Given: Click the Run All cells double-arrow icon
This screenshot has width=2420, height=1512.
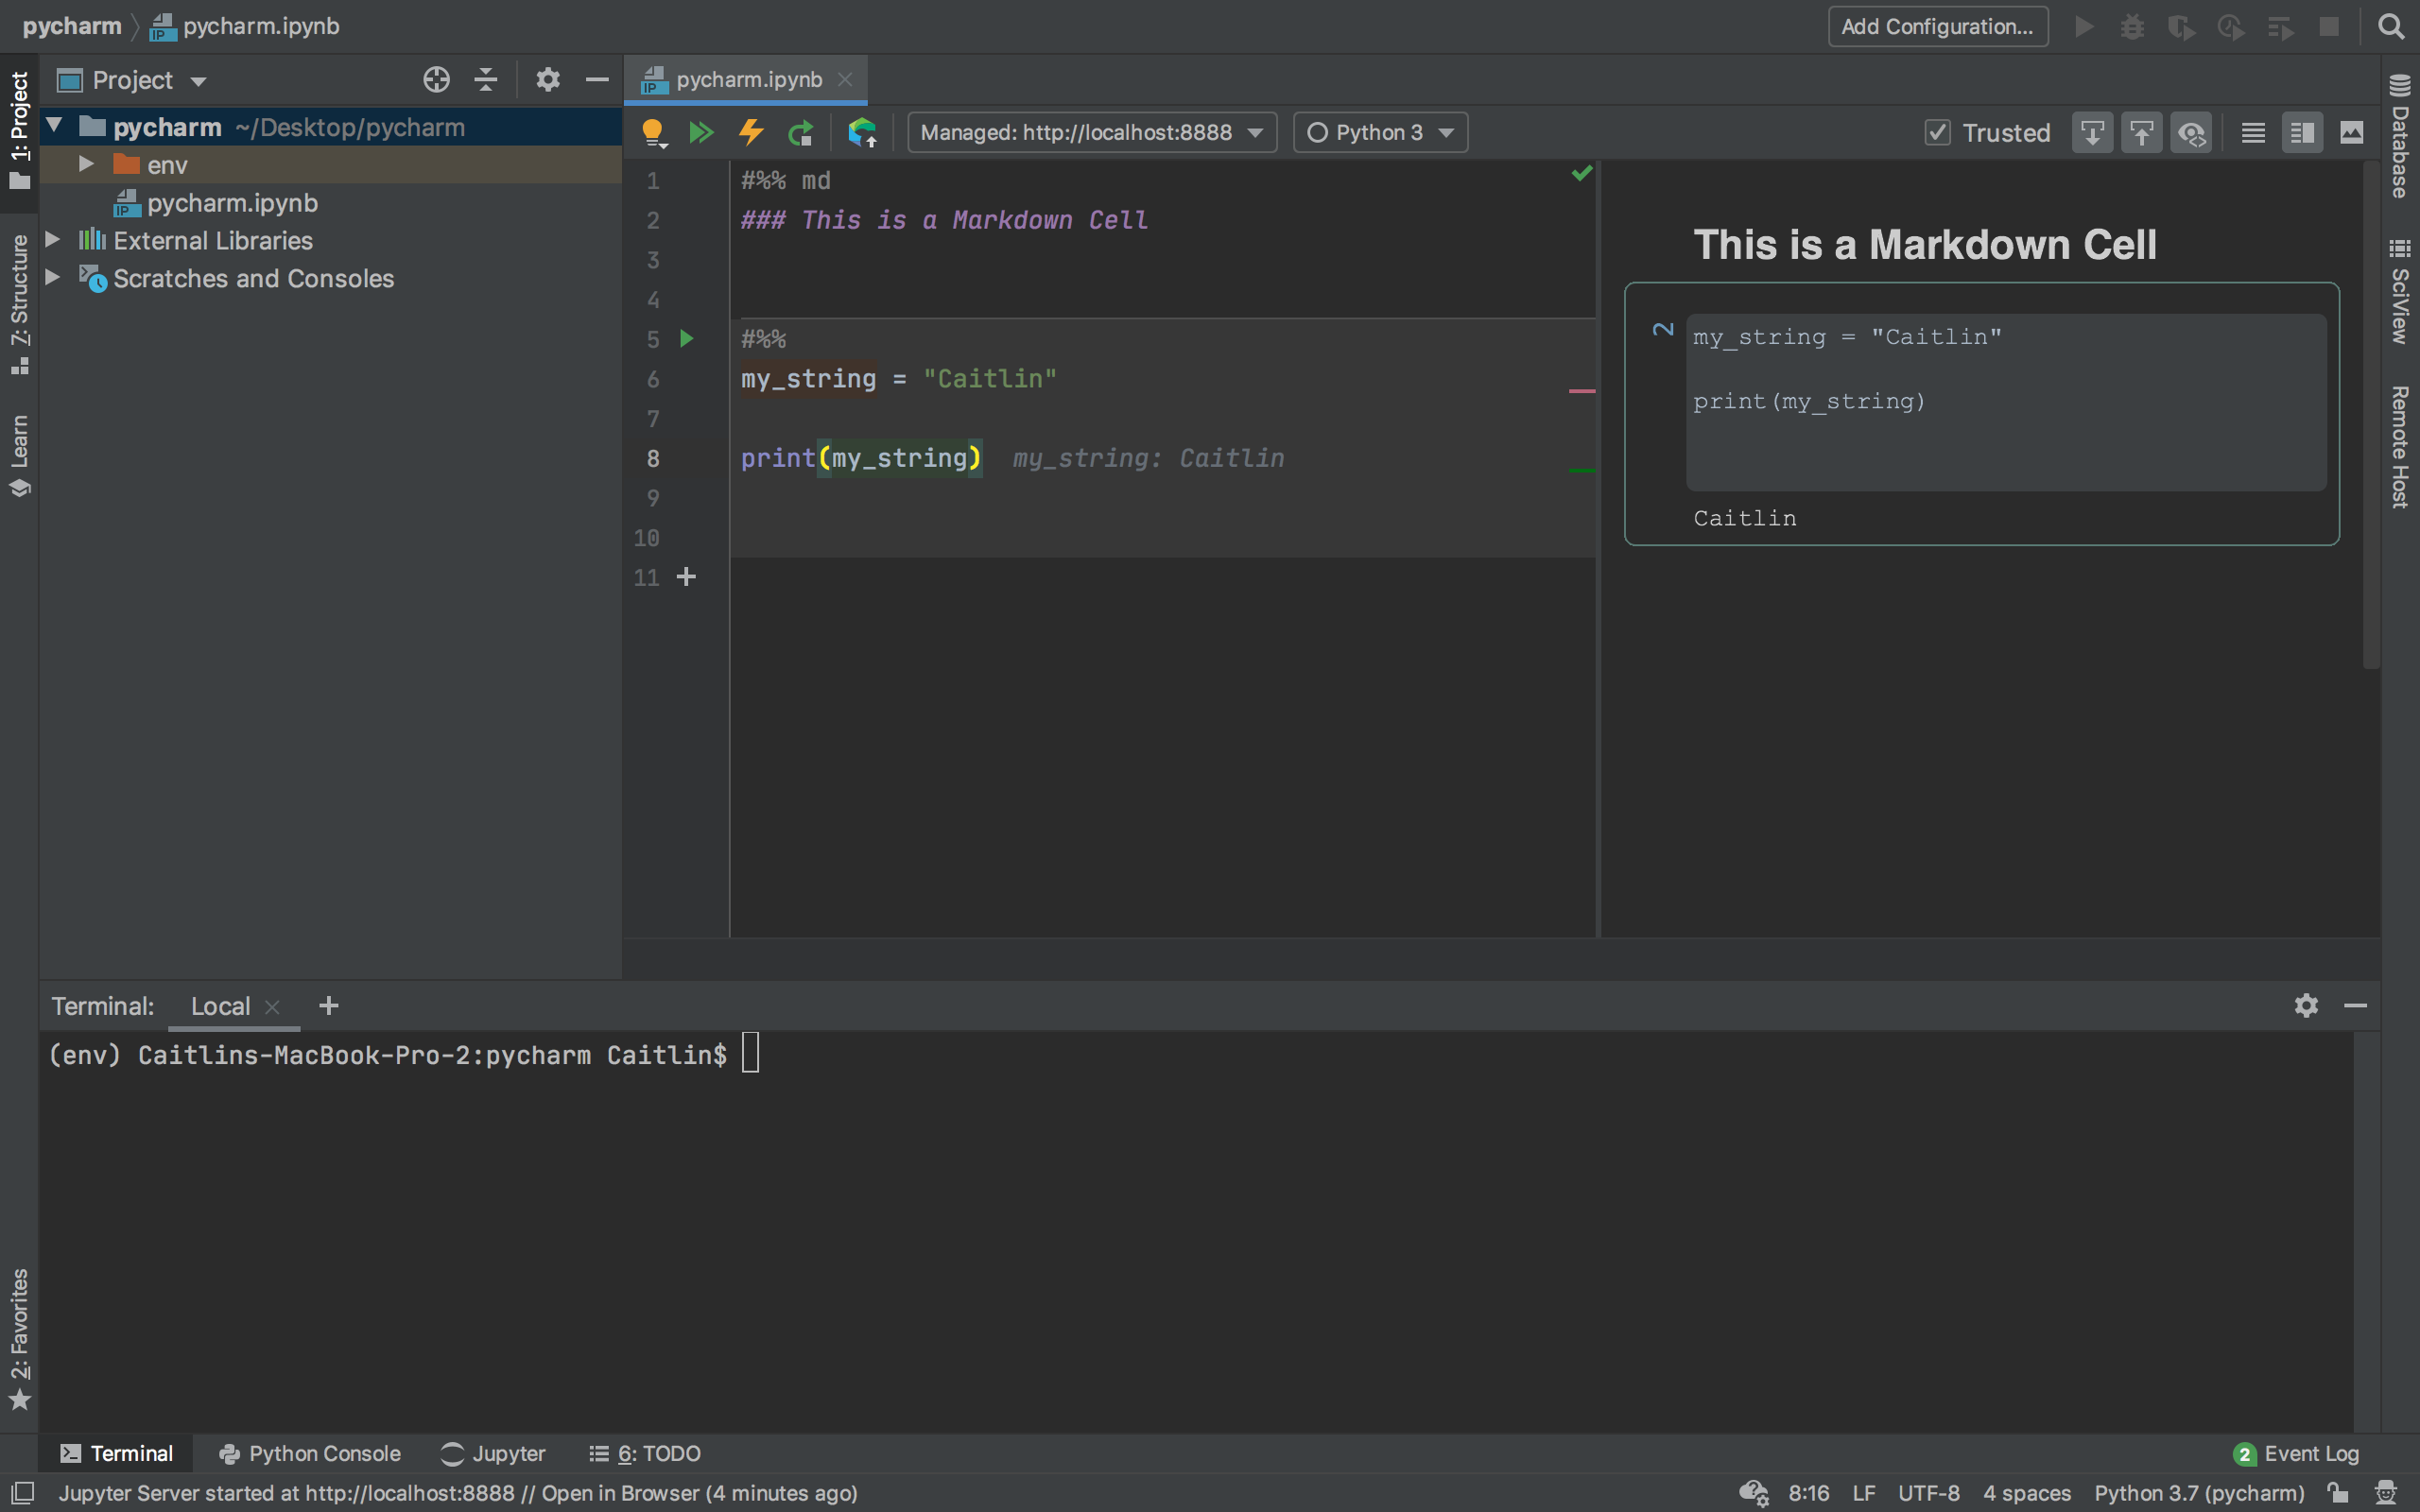Looking at the screenshot, I should [701, 132].
